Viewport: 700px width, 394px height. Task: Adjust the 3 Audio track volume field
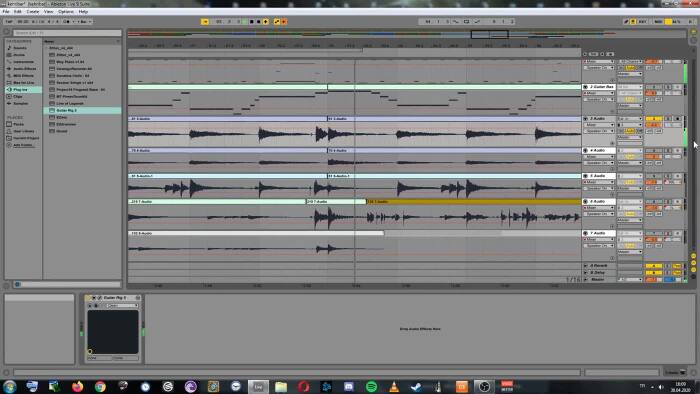click(654, 125)
